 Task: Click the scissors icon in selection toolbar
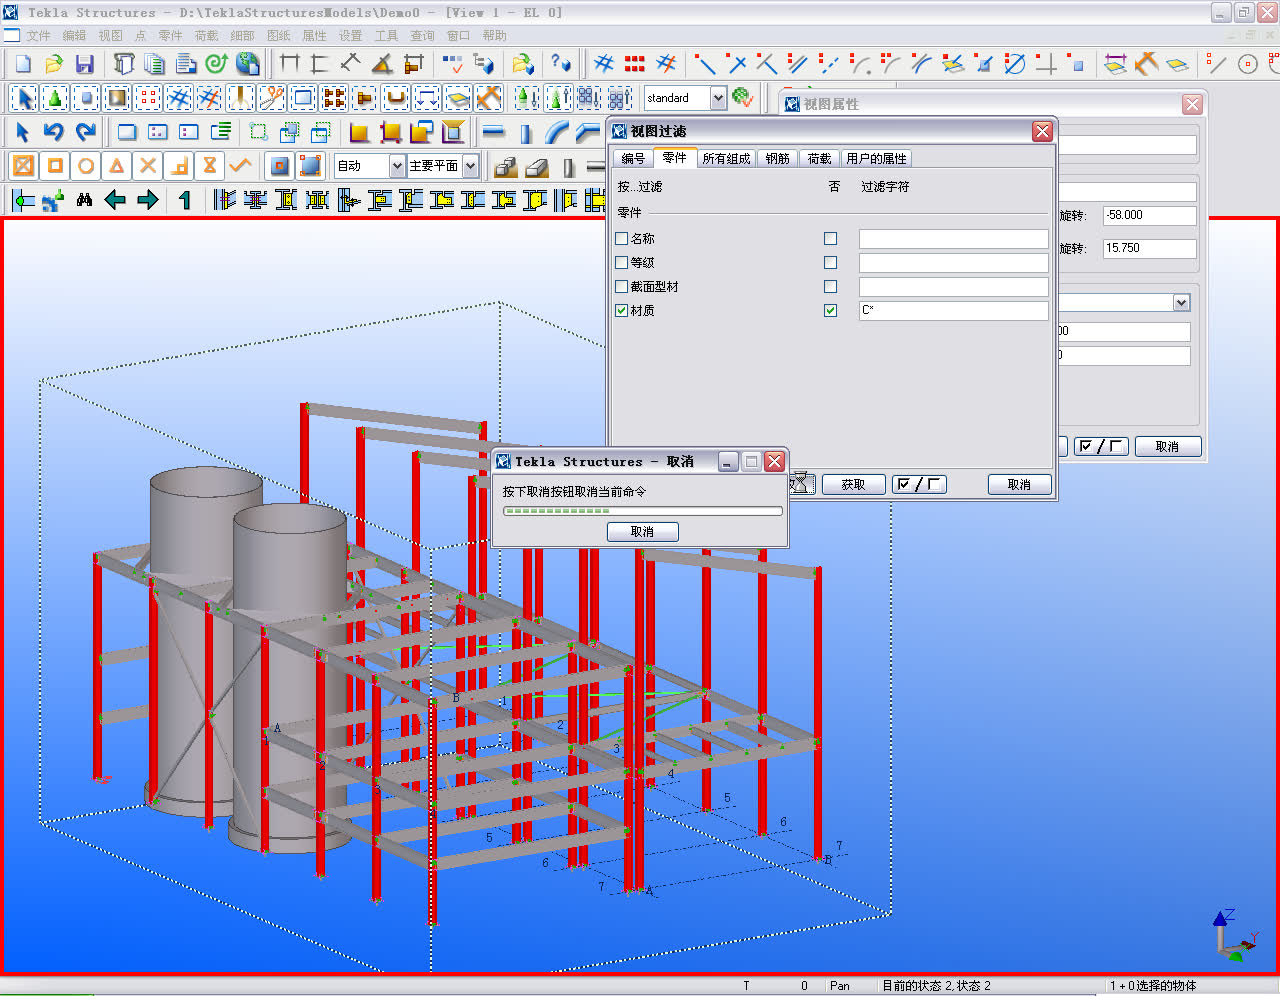(x=271, y=98)
